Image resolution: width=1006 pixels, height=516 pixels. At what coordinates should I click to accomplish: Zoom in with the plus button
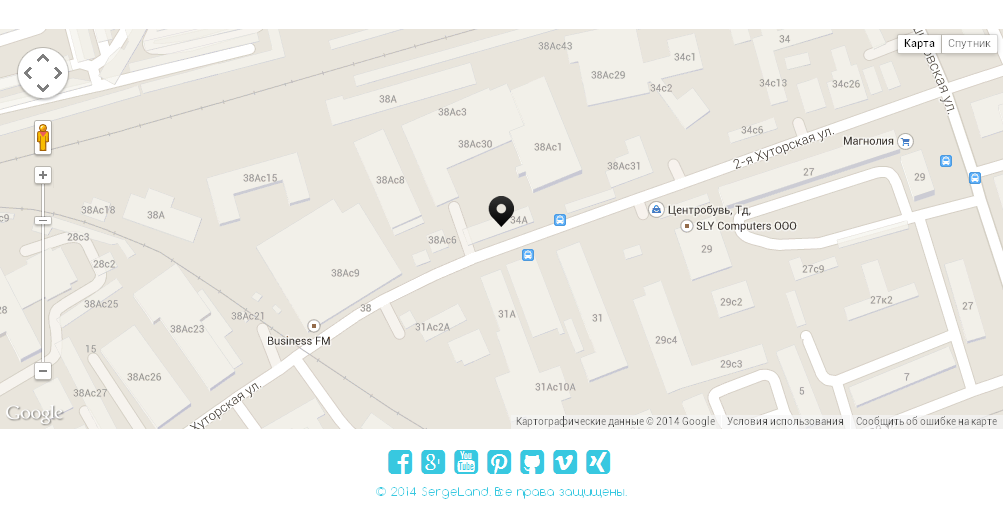43,175
